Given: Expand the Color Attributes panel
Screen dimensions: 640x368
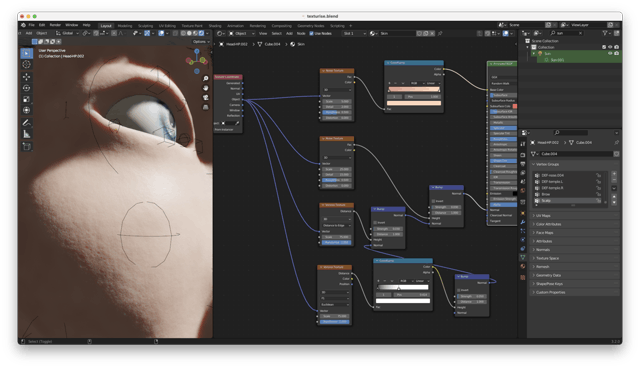Looking at the screenshot, I should tap(574, 224).
